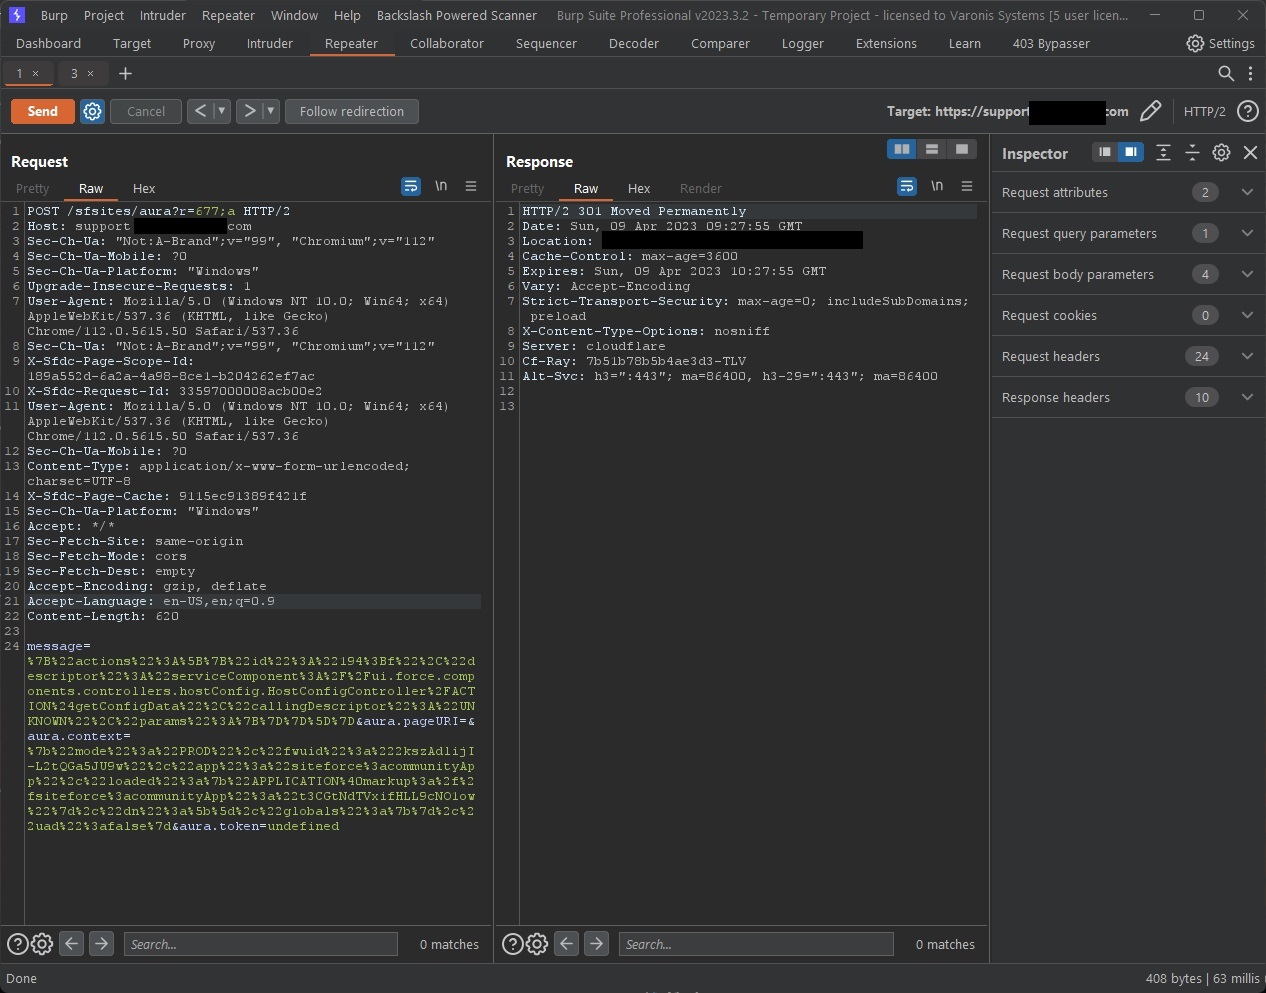Open the Repeater settings gear

92,111
